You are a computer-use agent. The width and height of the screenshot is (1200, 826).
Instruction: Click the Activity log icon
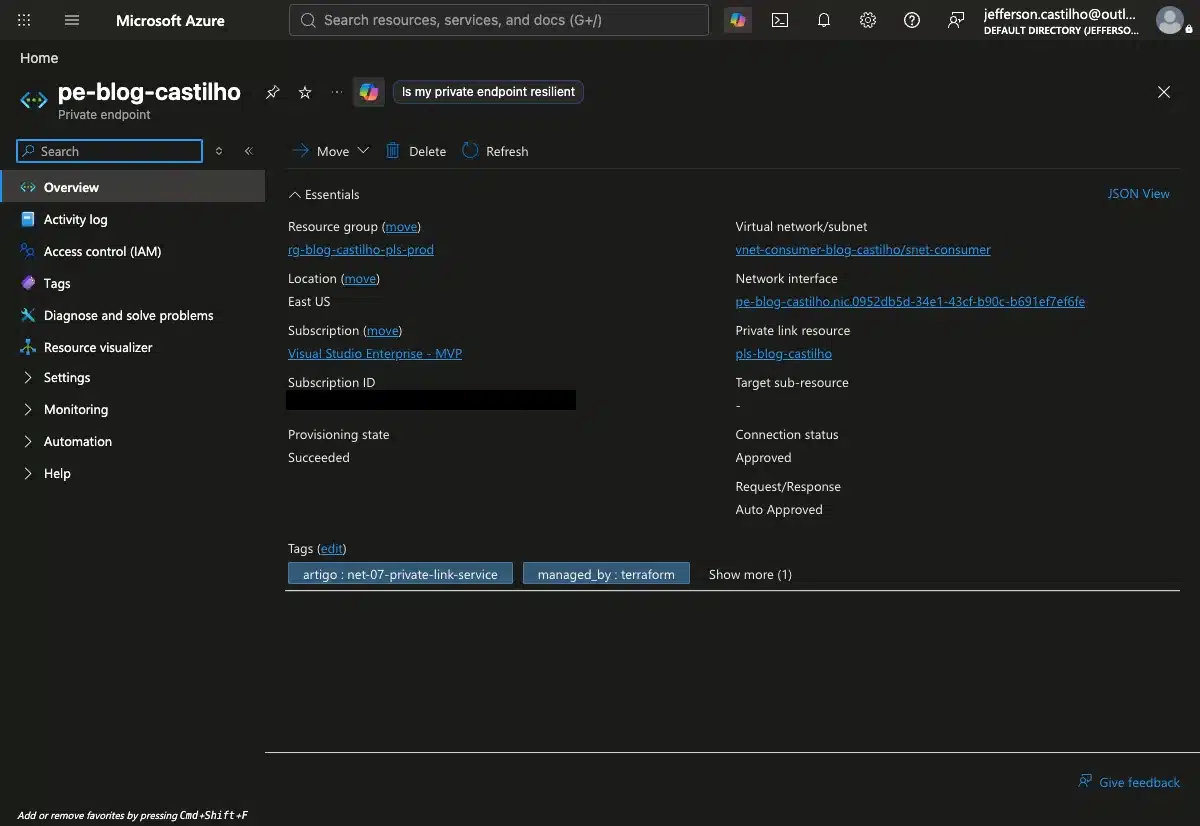click(28, 220)
